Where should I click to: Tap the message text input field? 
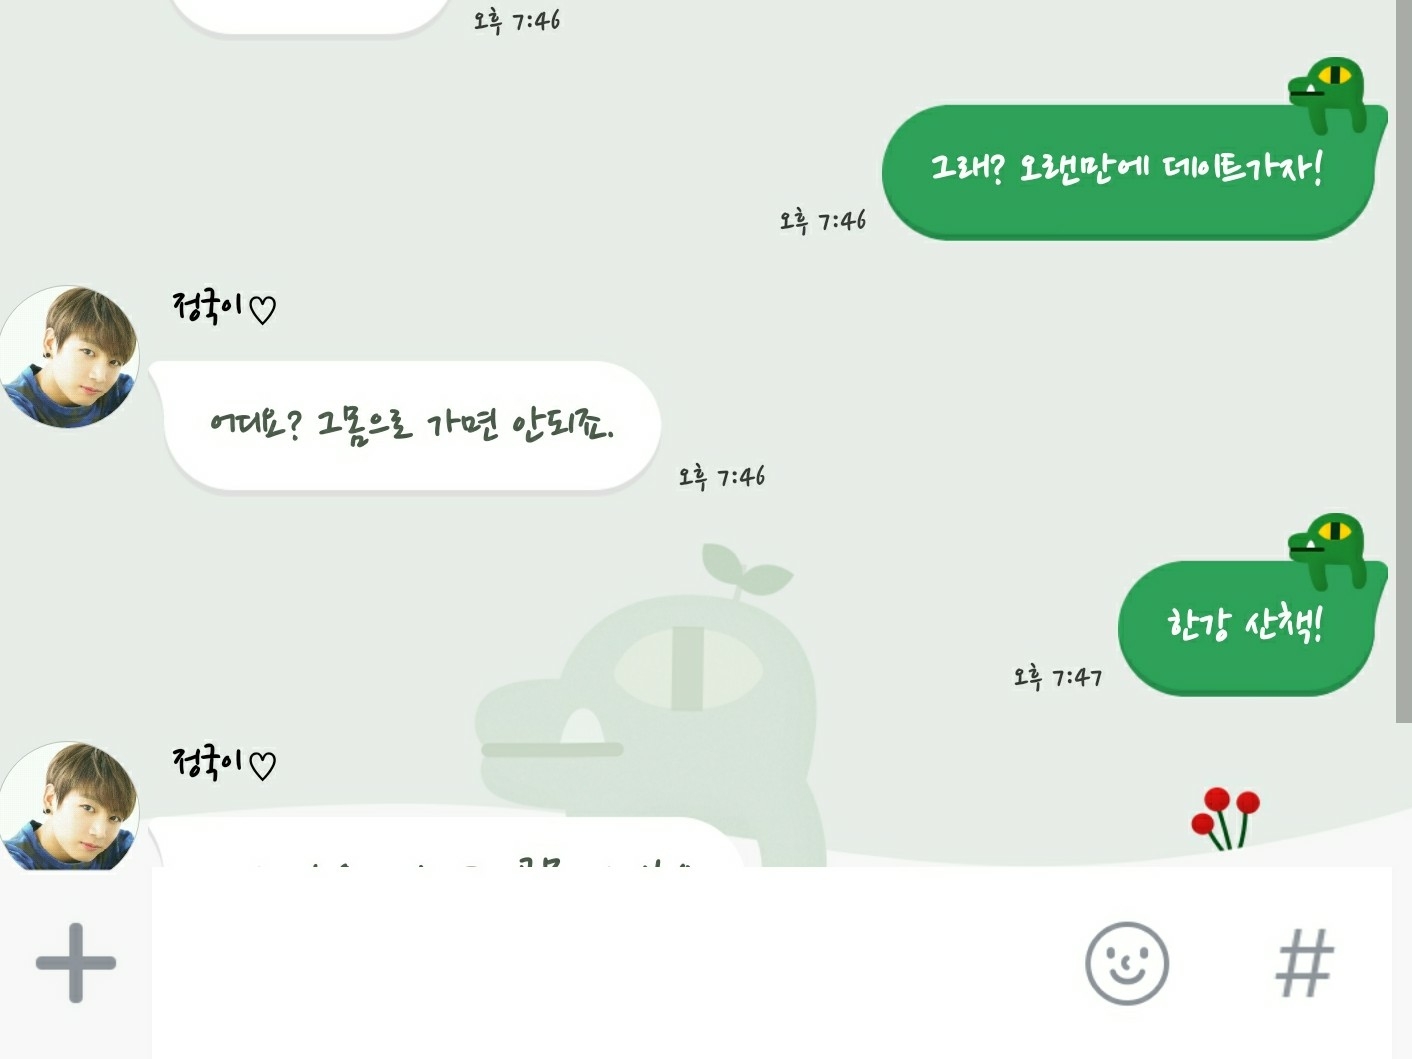tap(610, 963)
